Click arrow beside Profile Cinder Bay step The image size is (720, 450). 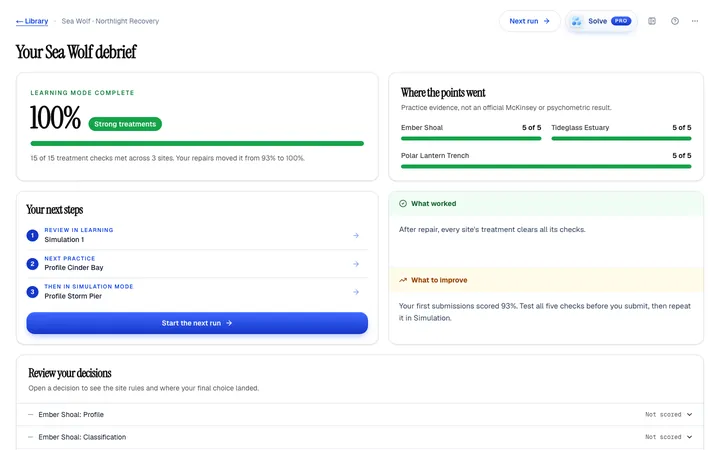pyautogui.click(x=356, y=264)
